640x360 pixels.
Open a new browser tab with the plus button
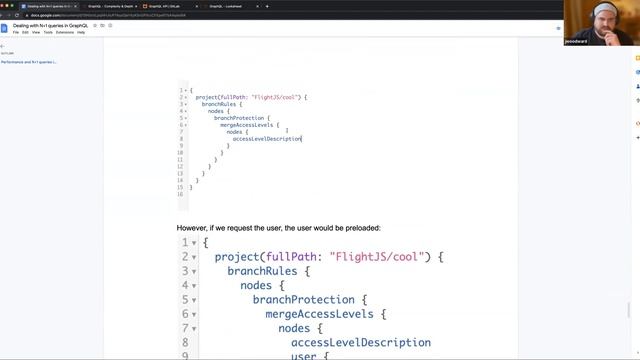pos(267,6)
